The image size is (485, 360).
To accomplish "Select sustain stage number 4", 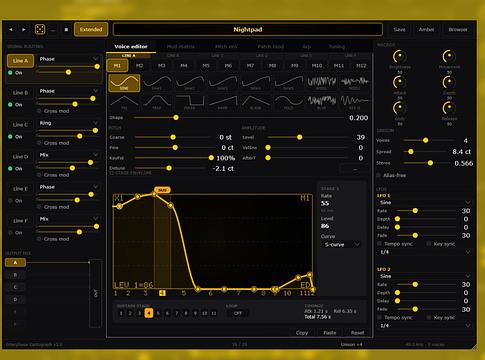I will 149,313.
